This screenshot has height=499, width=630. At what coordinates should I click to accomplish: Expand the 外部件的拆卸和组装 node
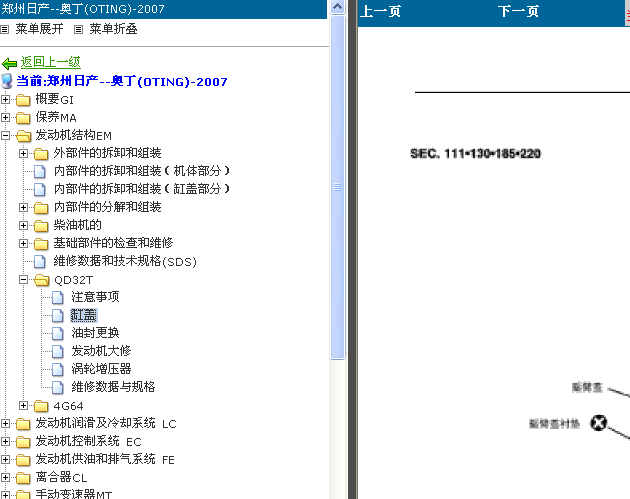click(23, 153)
